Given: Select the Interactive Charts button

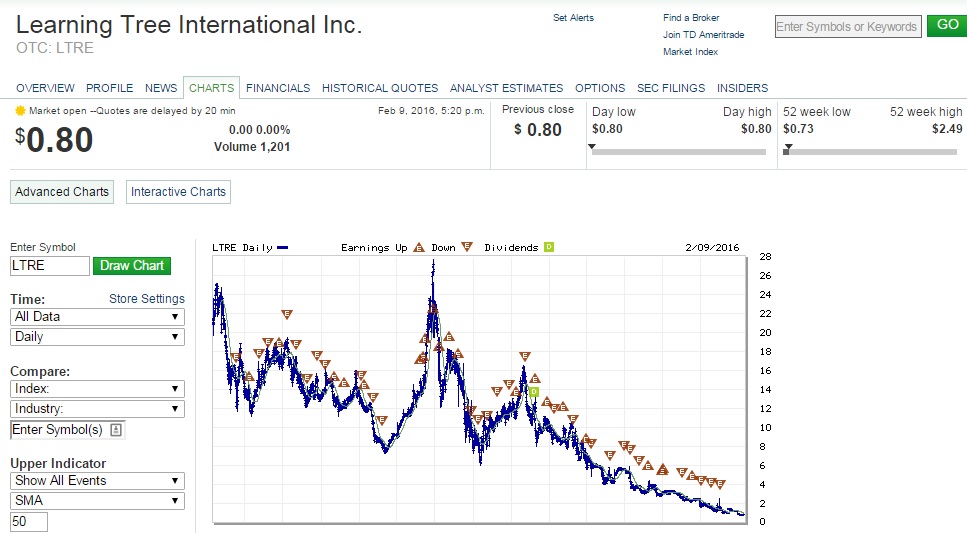Looking at the screenshot, I should [178, 192].
